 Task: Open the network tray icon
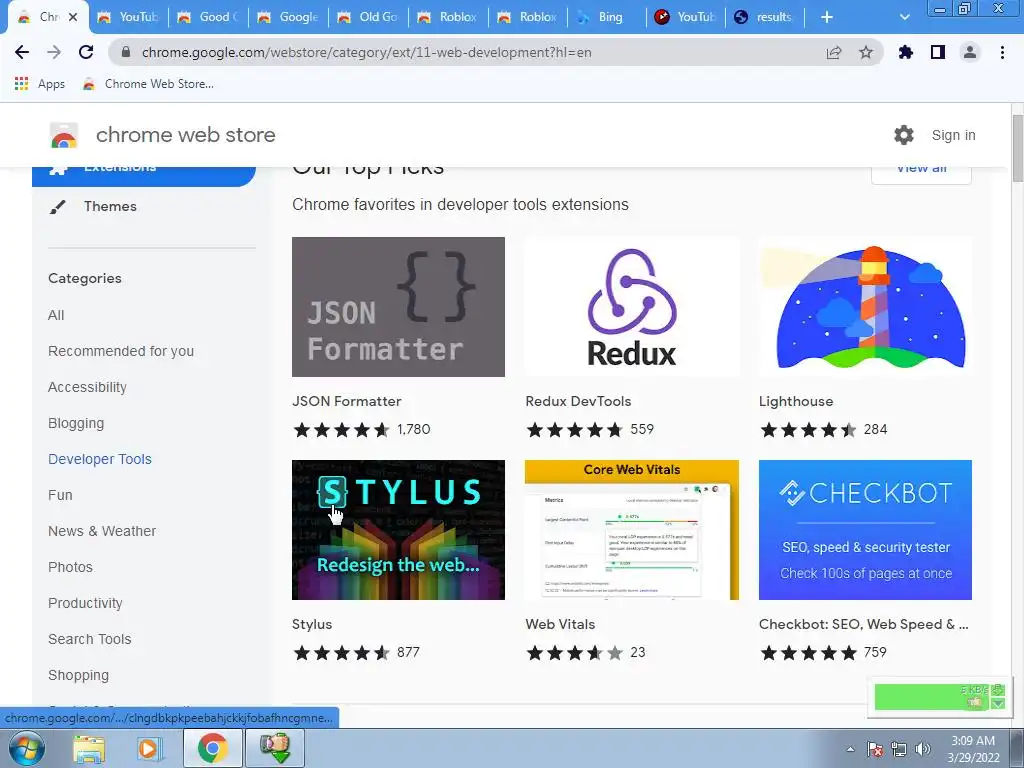(x=899, y=749)
